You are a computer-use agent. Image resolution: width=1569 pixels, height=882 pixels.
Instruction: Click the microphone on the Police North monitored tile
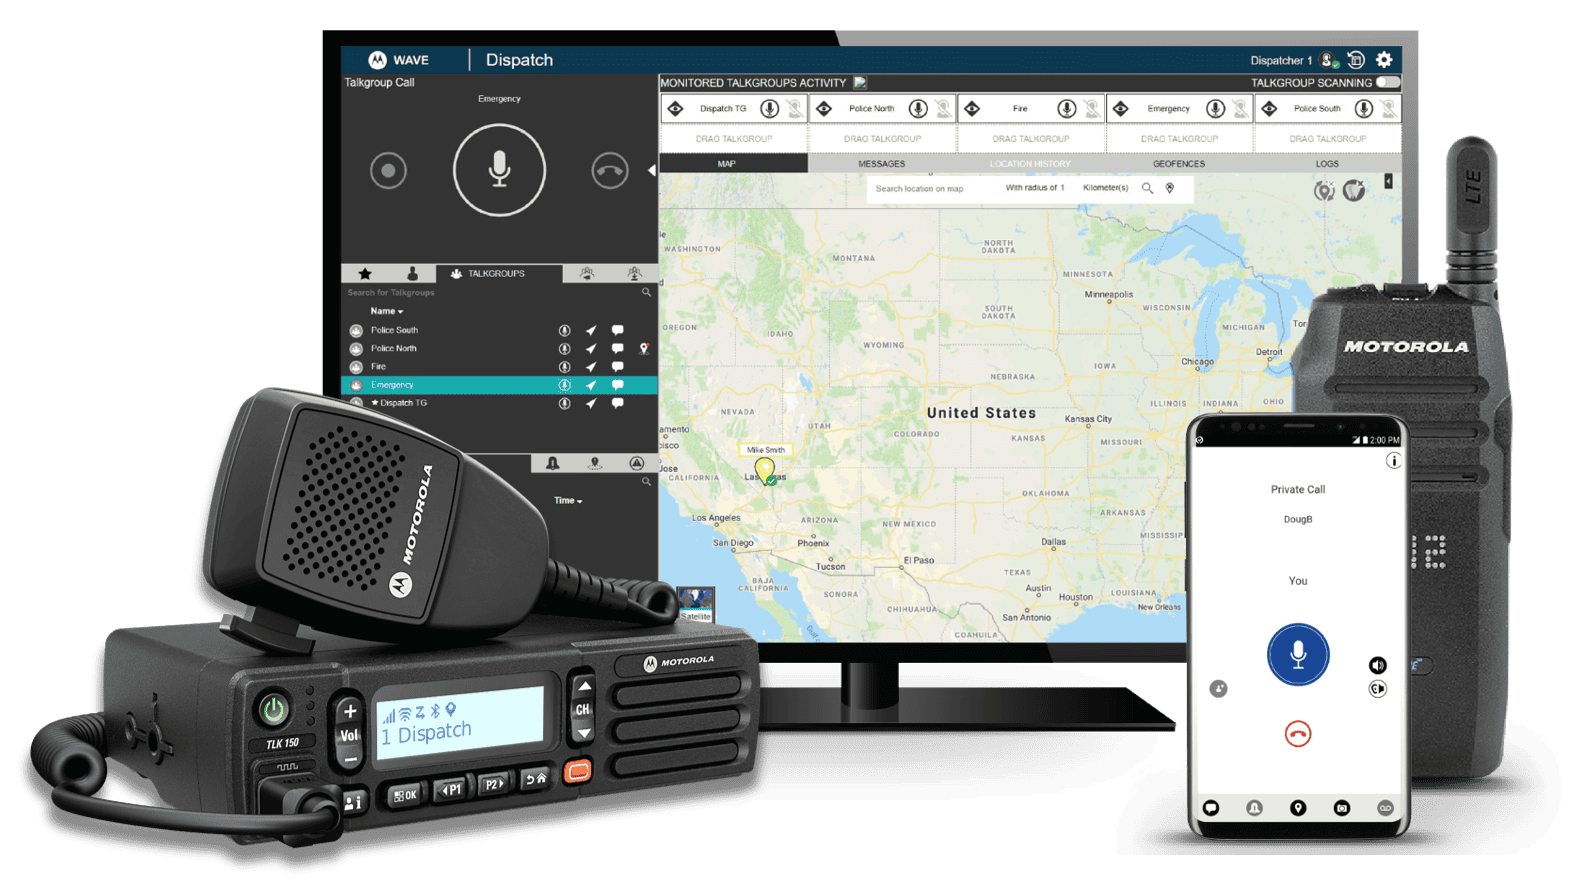(918, 108)
